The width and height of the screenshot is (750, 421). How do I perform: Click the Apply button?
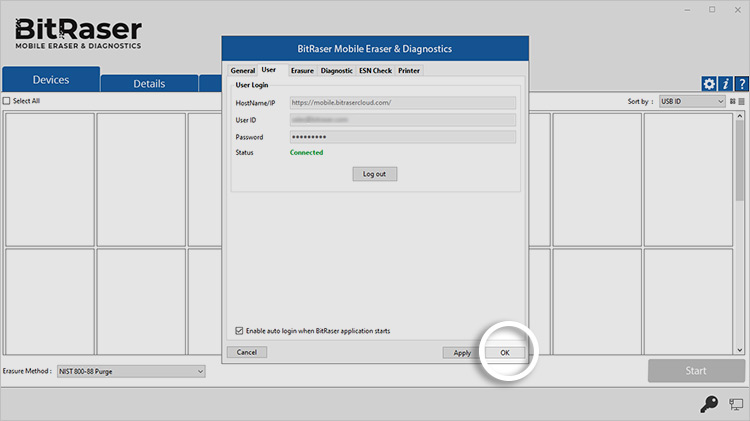[462, 353]
